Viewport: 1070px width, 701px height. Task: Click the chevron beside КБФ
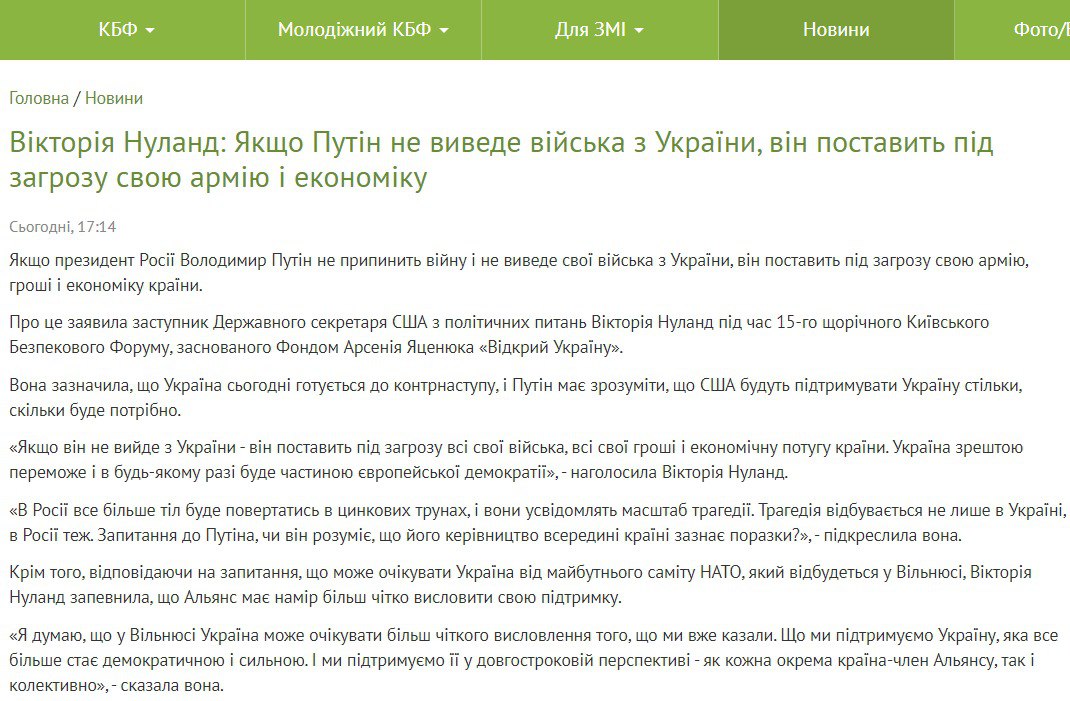point(152,29)
